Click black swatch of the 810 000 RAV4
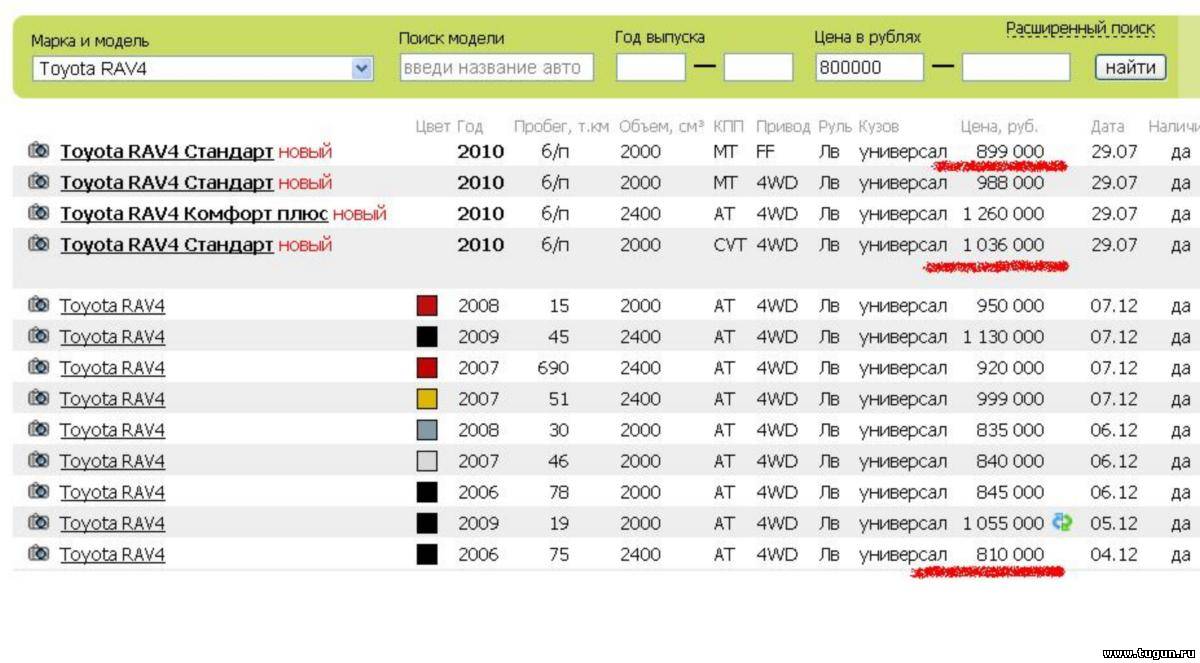Image resolution: width=1200 pixels, height=663 pixels. click(x=427, y=554)
